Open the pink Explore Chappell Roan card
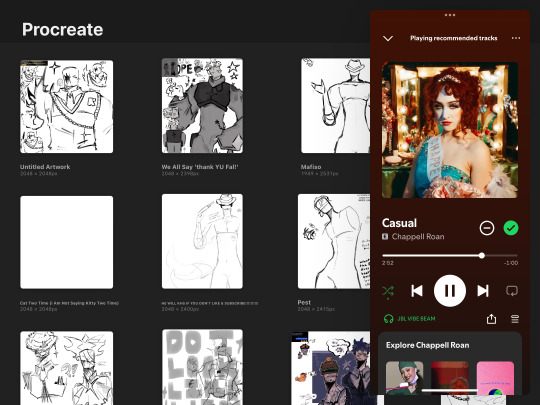Screen dimensions: 540x405 (x=495, y=378)
